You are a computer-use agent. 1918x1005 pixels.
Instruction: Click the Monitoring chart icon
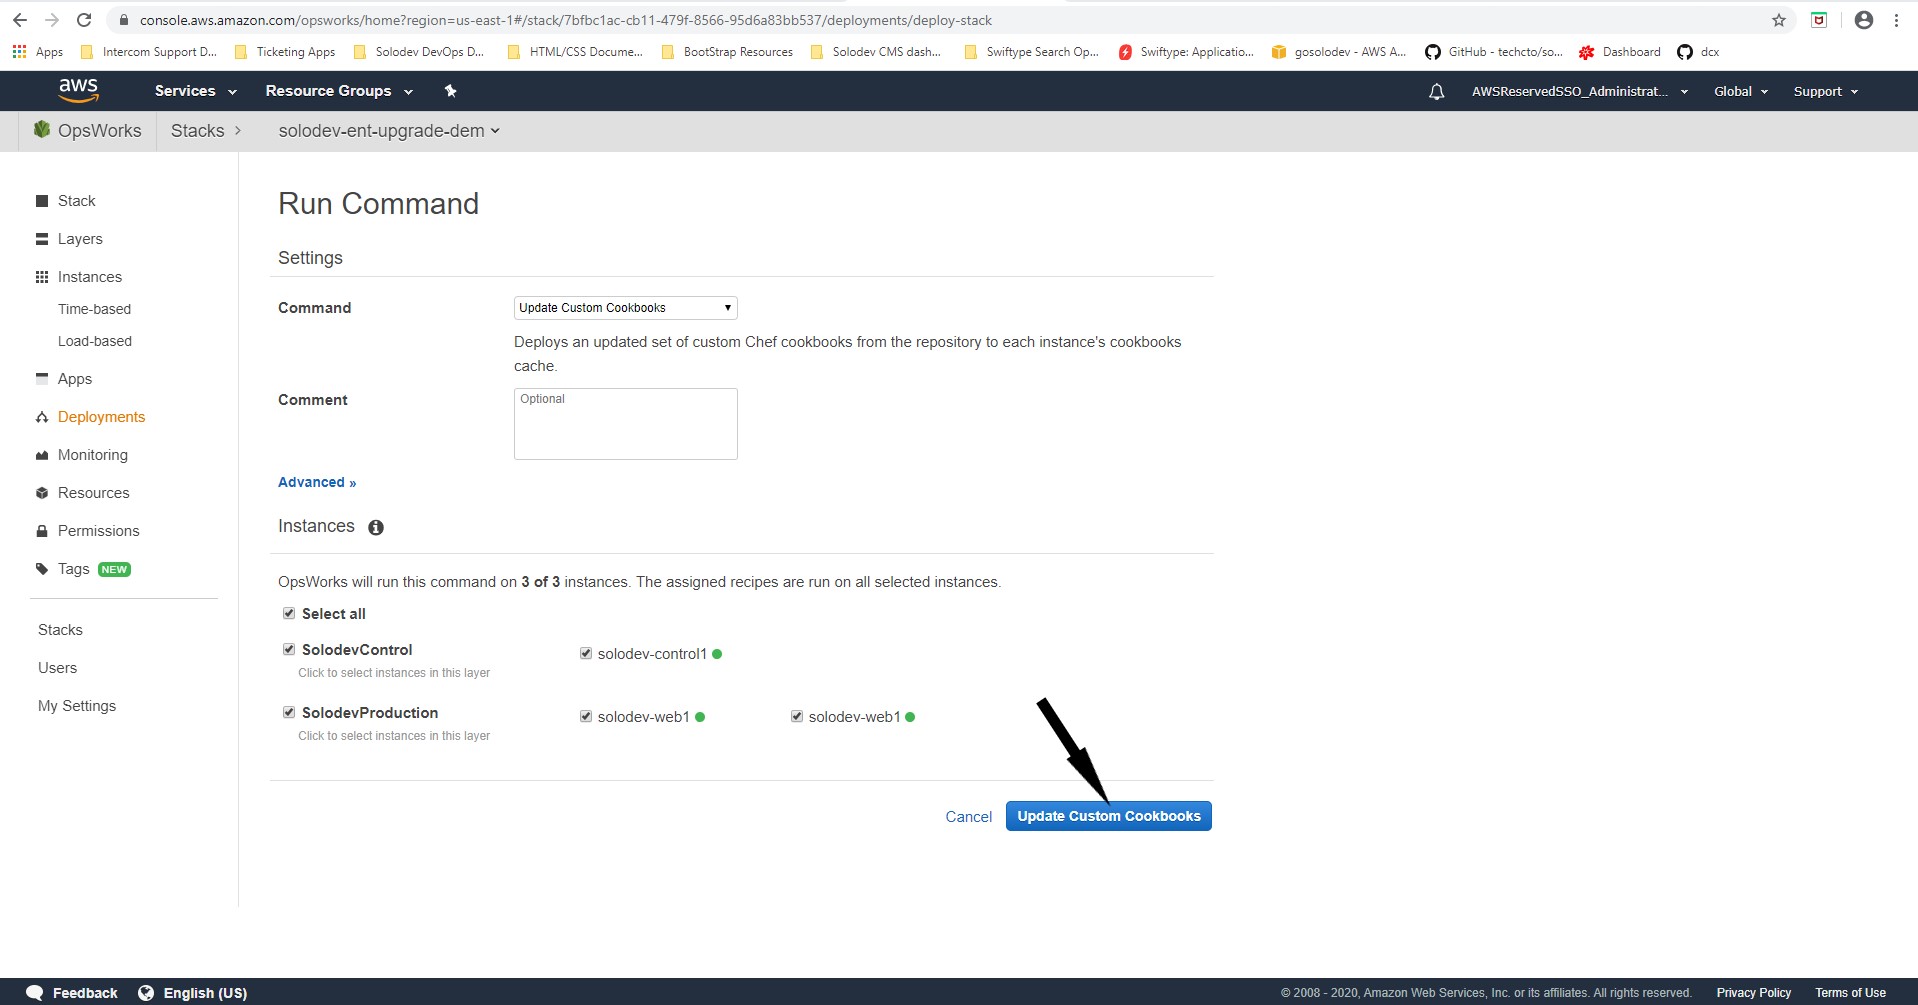click(42, 455)
